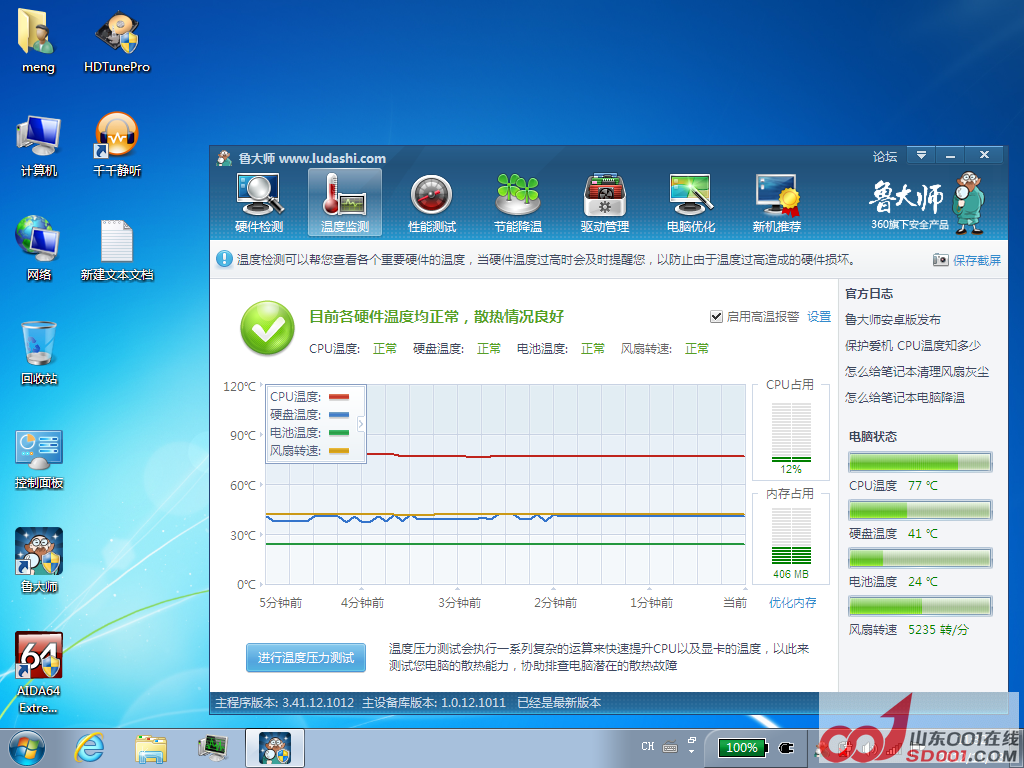The image size is (1024, 768).
Task: Select 回收站 recycle bin icon
Action: pyautogui.click(x=39, y=353)
